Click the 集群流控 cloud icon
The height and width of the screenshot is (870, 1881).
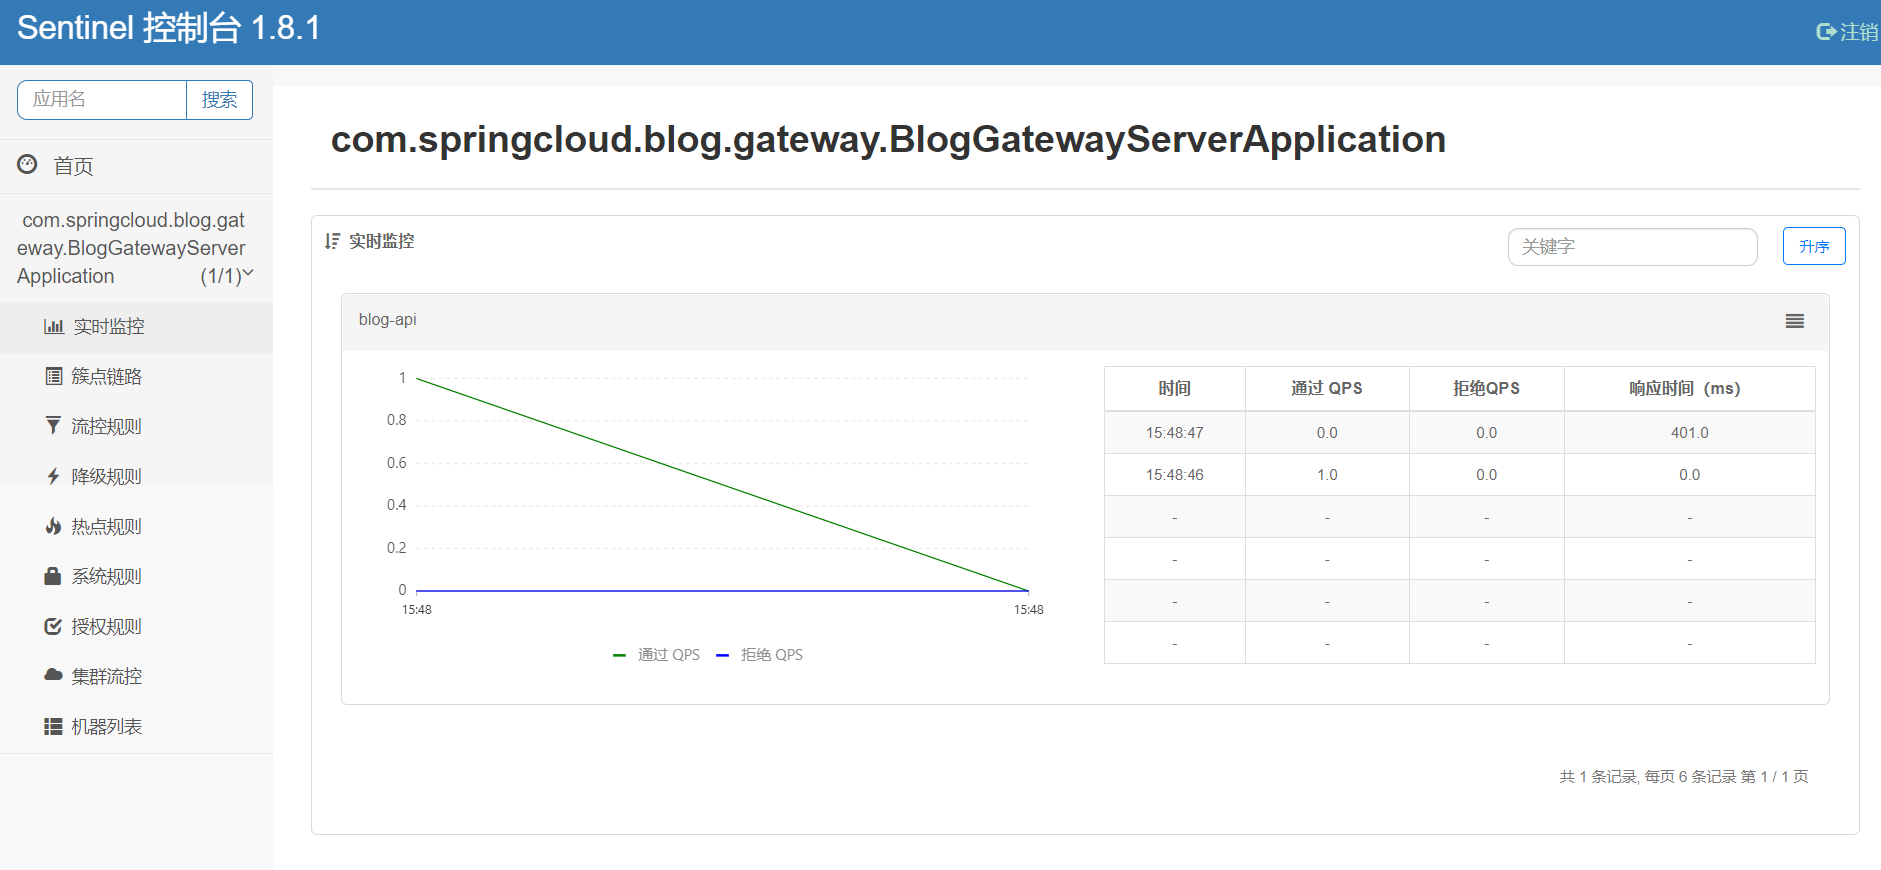(x=53, y=675)
